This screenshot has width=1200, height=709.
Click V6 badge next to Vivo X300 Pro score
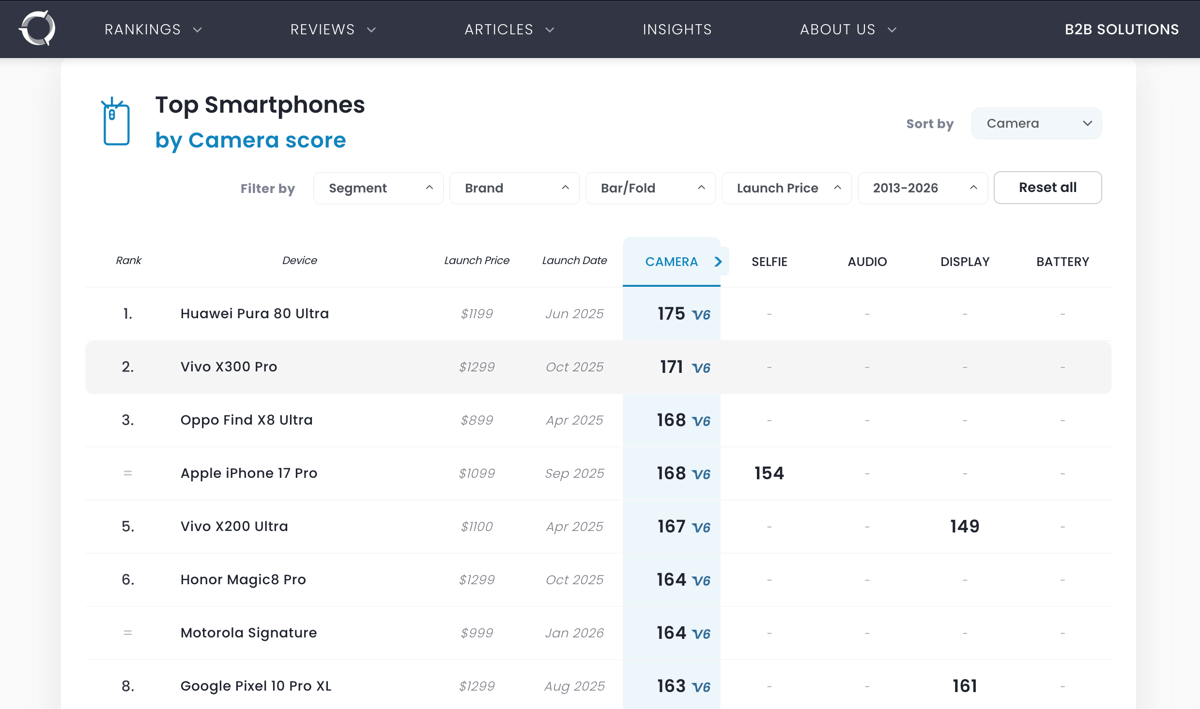pos(701,368)
